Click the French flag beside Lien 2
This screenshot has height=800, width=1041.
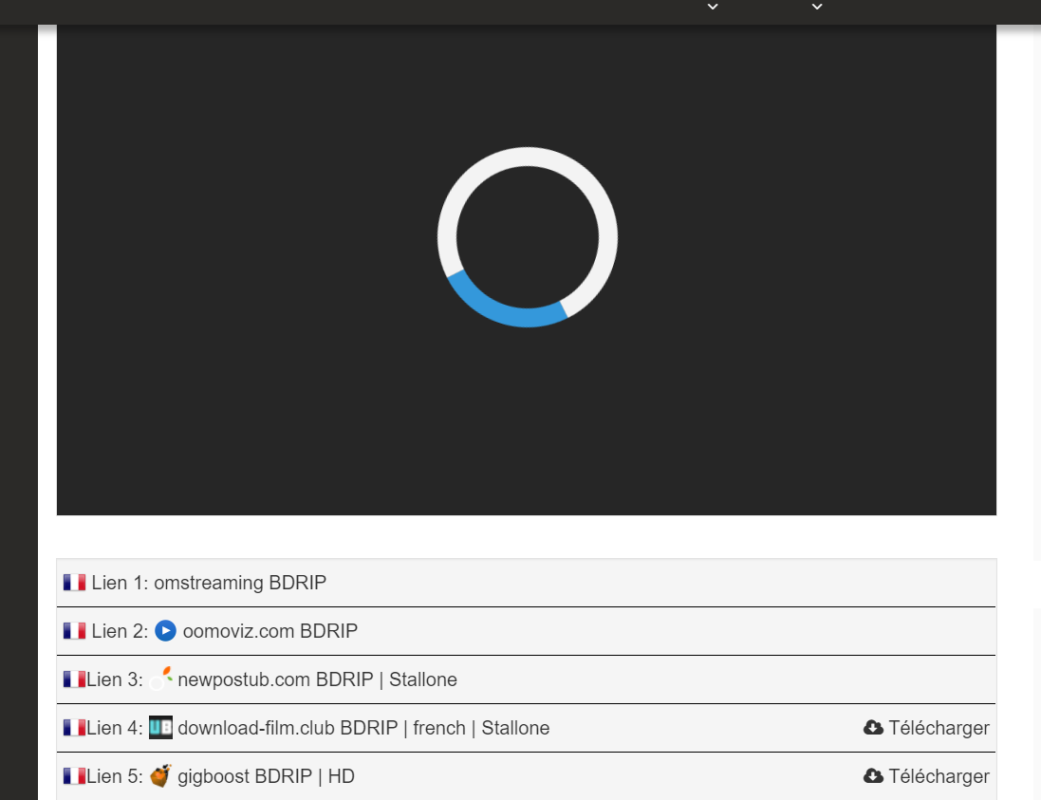click(74, 631)
